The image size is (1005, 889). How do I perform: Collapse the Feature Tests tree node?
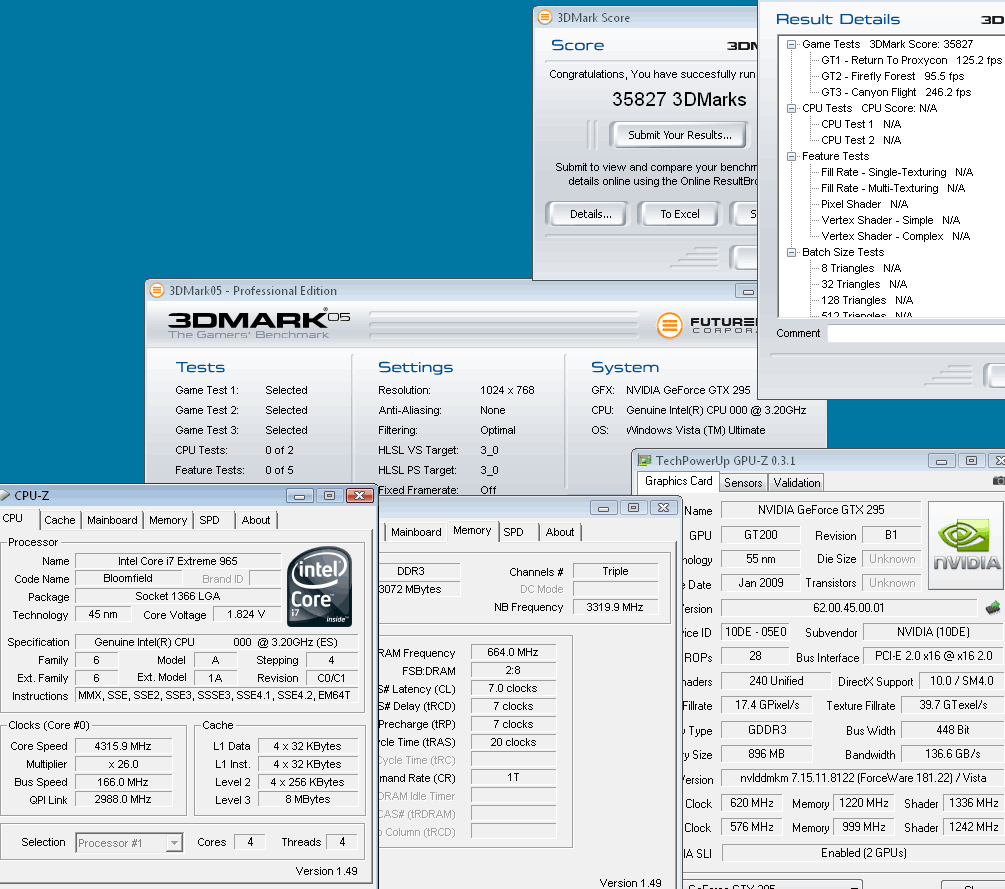click(792, 156)
